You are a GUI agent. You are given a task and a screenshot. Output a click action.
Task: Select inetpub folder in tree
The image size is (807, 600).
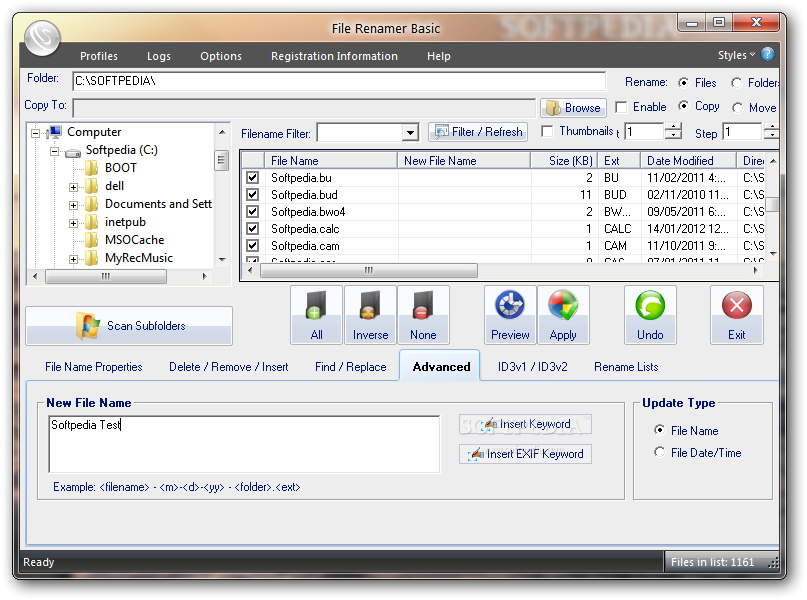[125, 222]
